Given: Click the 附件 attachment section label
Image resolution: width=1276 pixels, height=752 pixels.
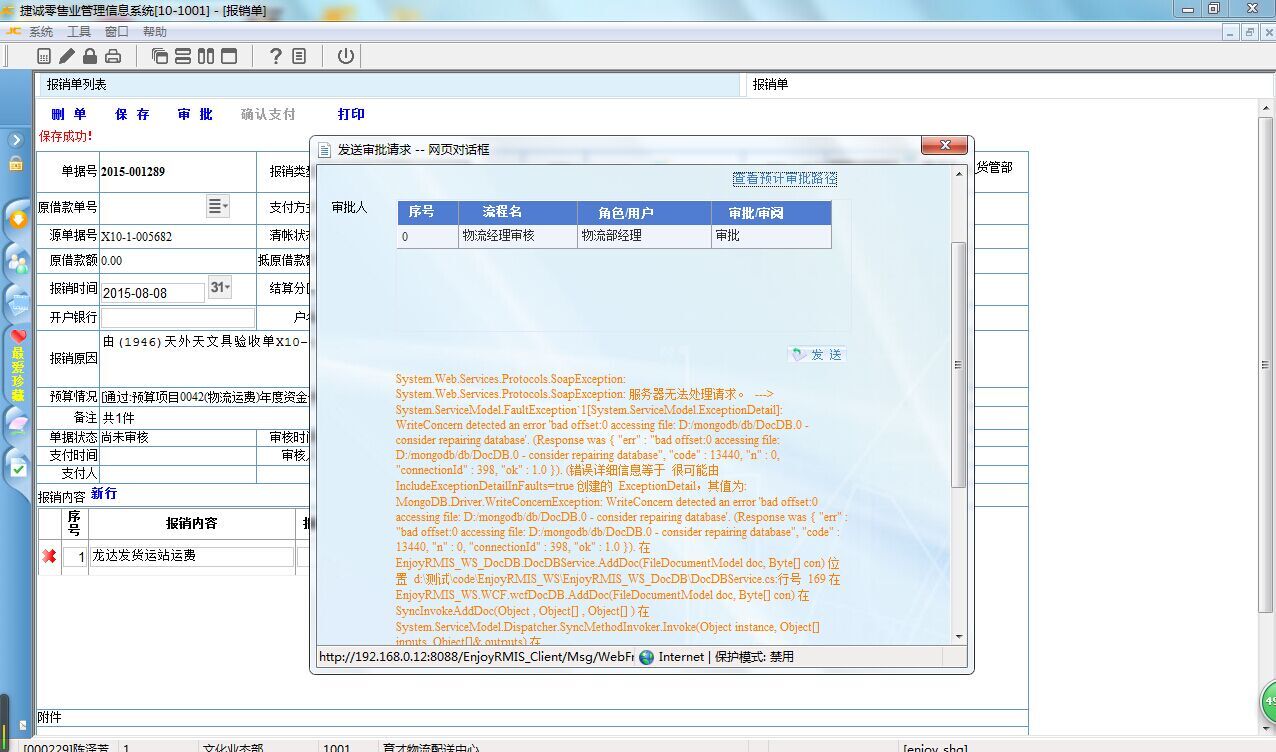Looking at the screenshot, I should pos(50,718).
